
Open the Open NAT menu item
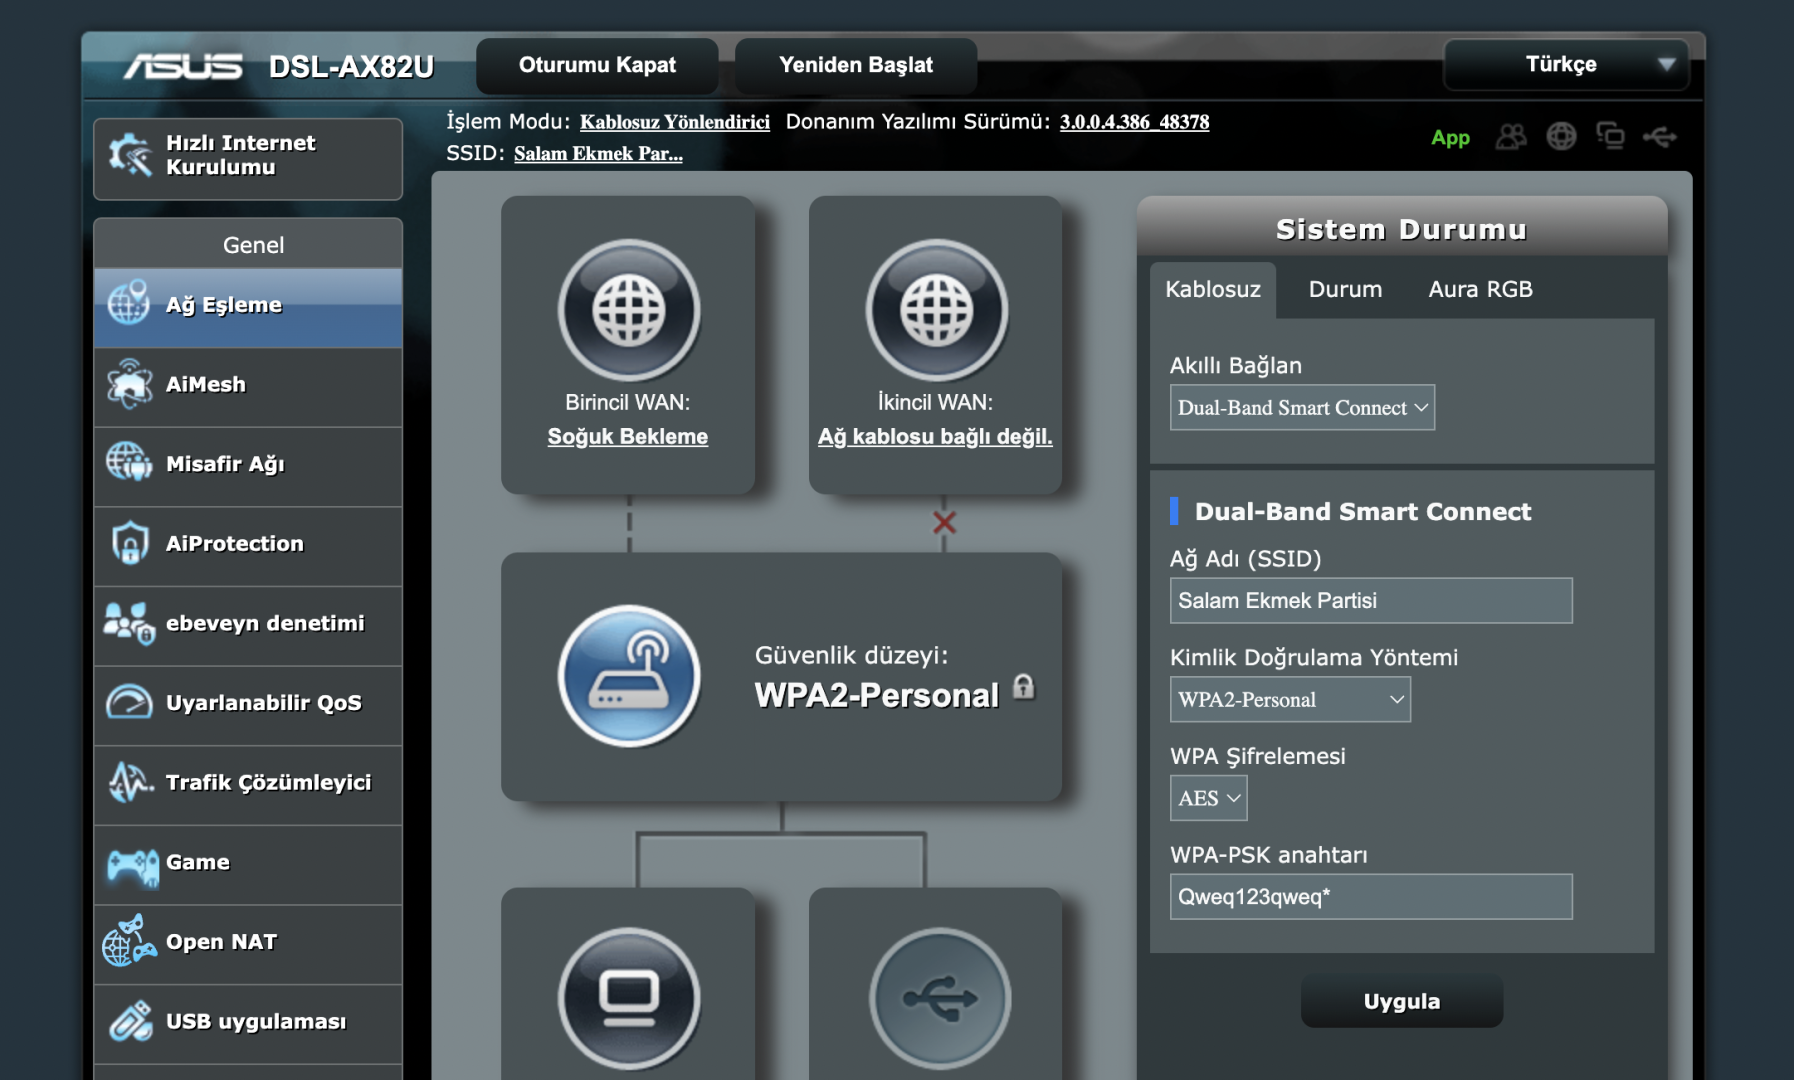point(248,943)
